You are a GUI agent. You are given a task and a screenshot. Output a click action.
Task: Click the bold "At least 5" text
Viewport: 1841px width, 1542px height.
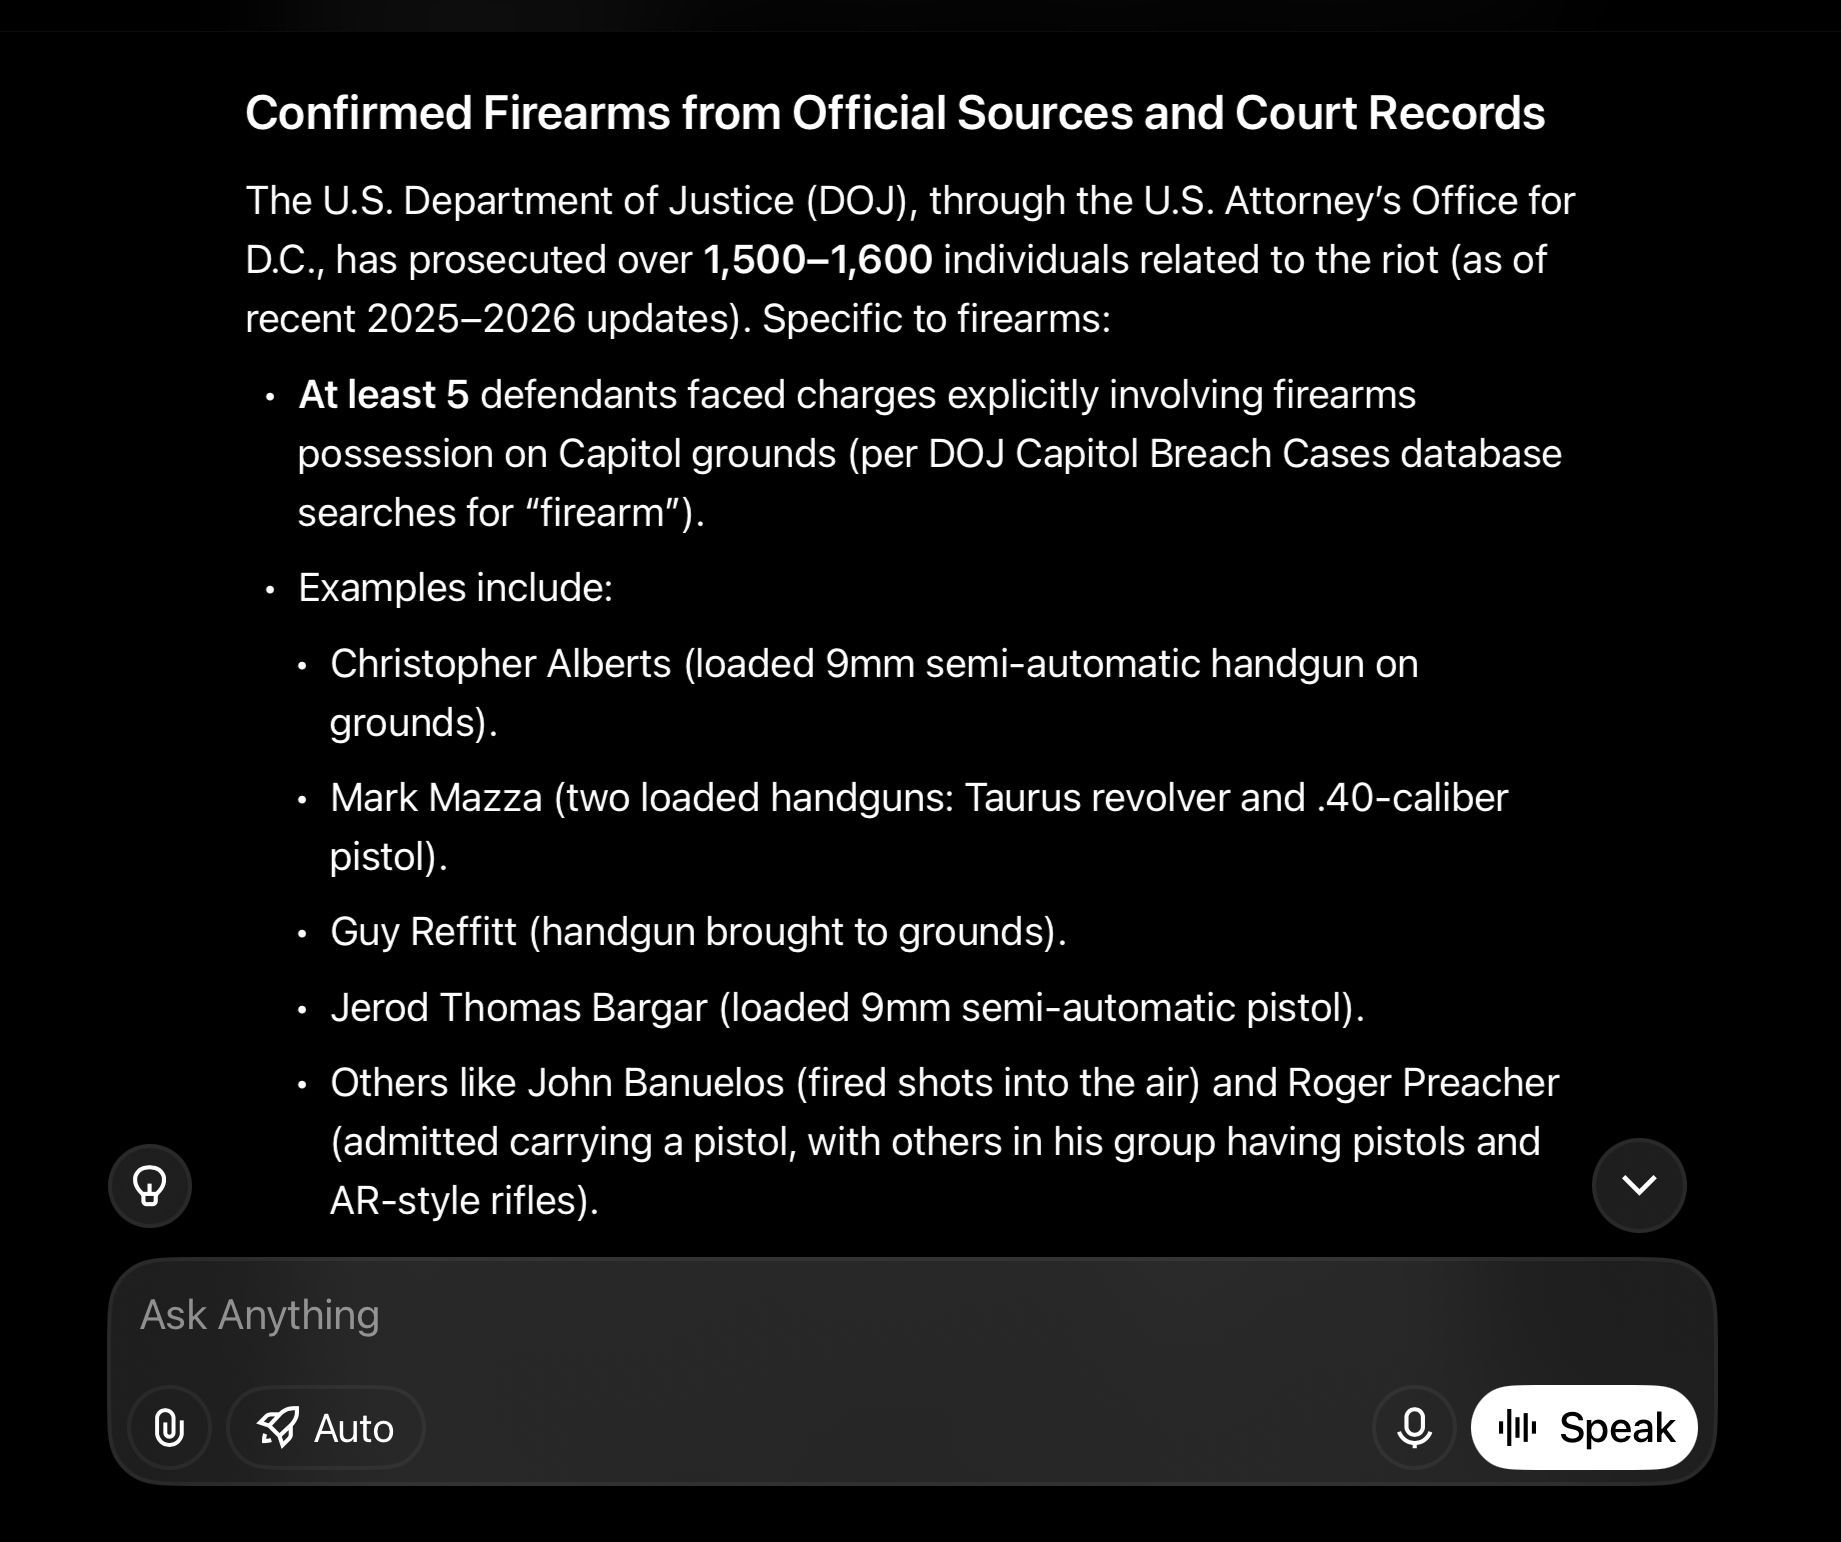coord(383,395)
